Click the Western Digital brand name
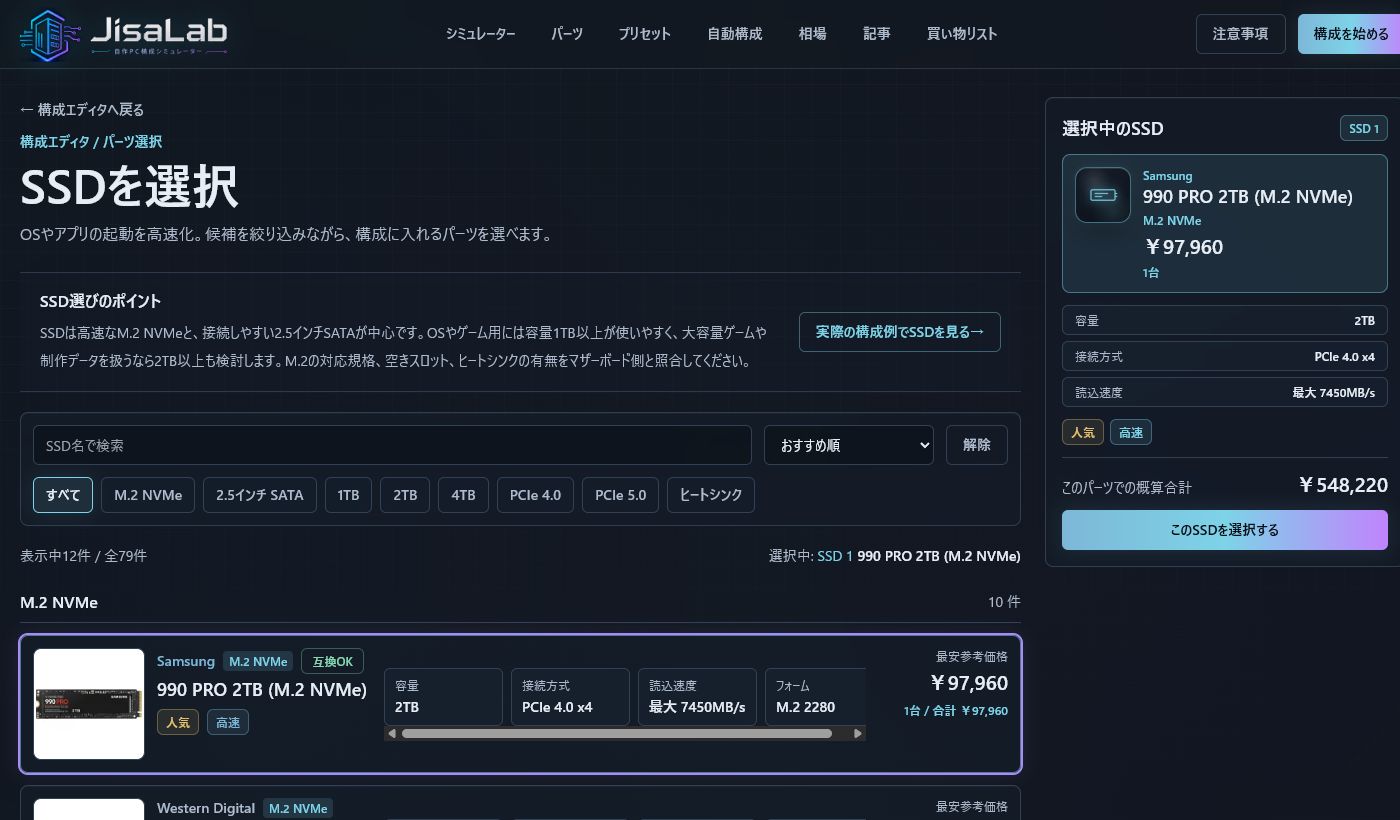The image size is (1400, 820). coord(206,808)
